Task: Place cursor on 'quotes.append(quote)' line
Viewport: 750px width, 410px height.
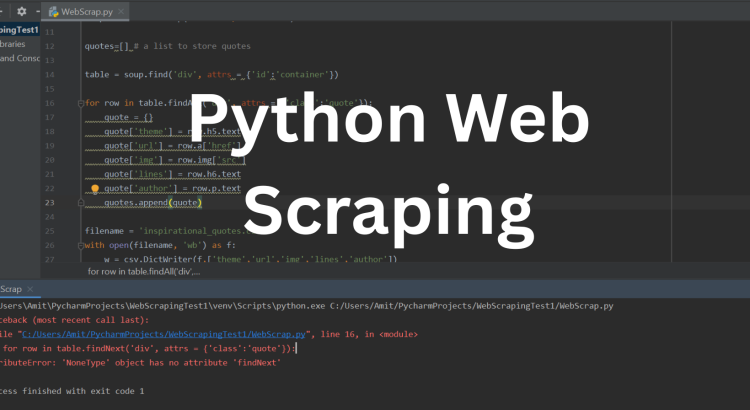Action: point(153,203)
